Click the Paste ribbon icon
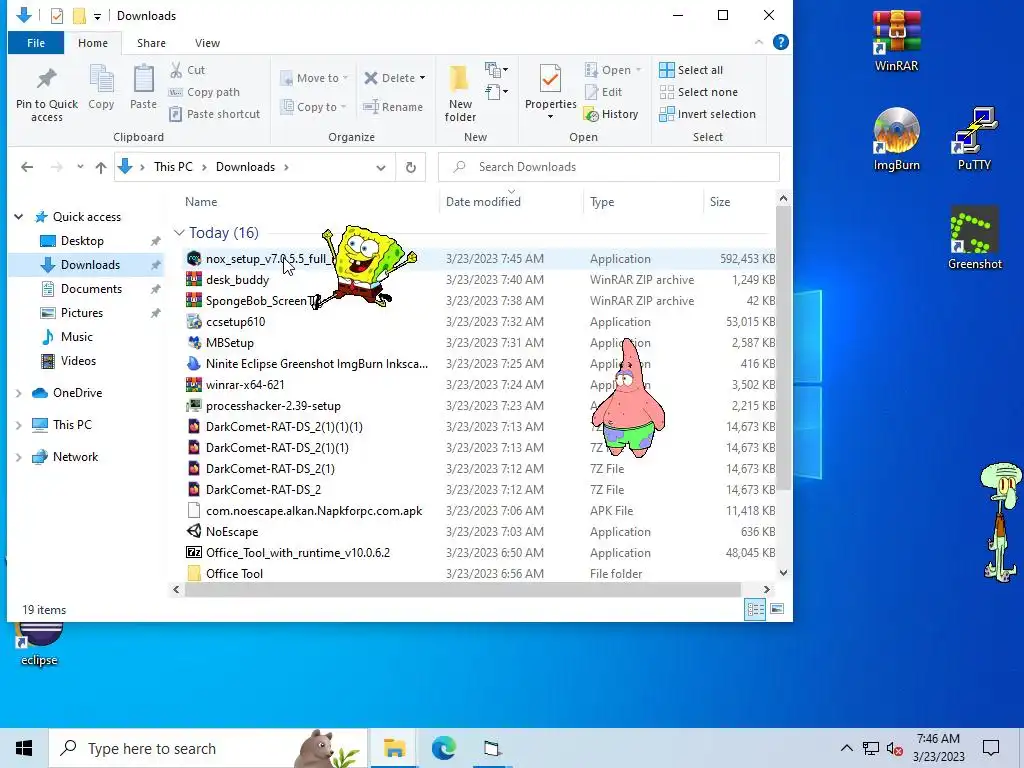 (143, 87)
